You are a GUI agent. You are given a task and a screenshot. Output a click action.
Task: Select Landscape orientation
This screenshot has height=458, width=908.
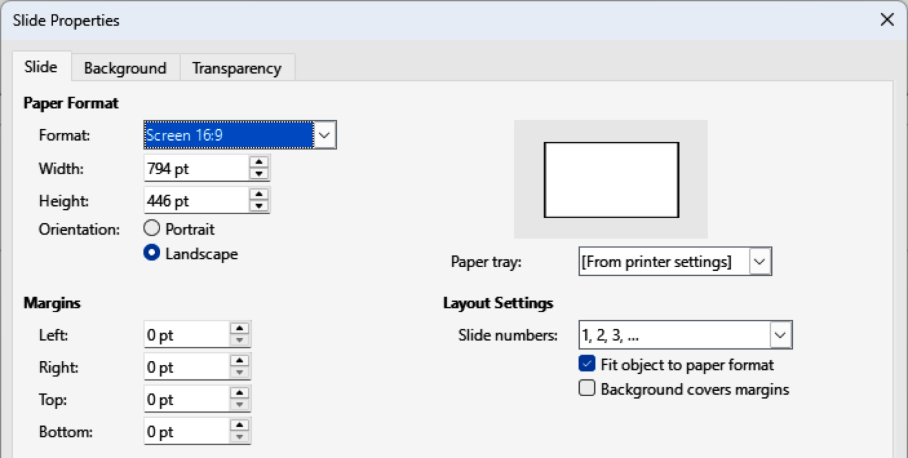click(153, 254)
